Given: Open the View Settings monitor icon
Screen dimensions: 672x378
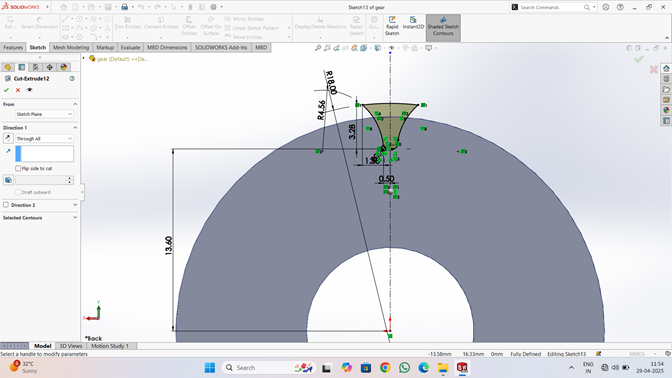Looking at the screenshot, I should [429, 48].
